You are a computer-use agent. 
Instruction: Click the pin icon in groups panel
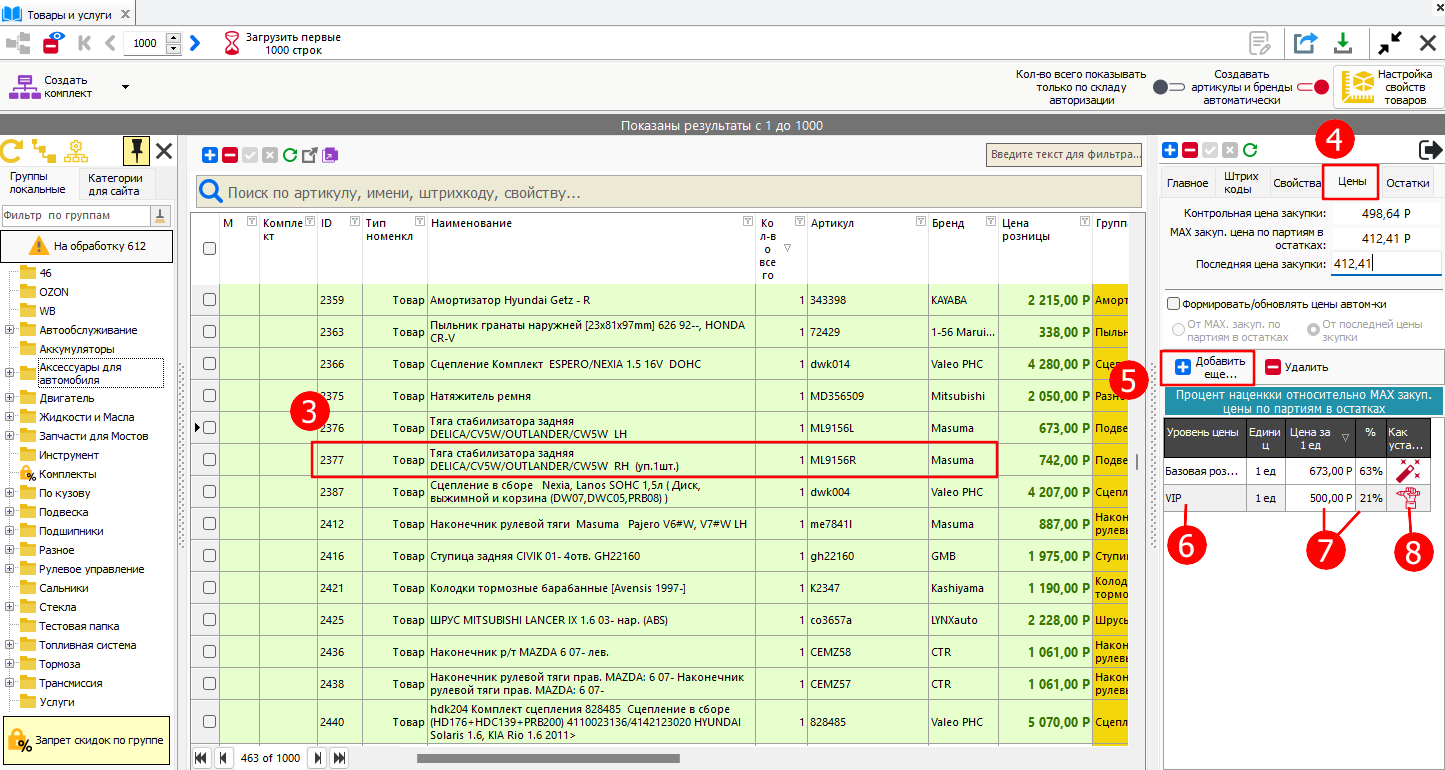pos(136,151)
